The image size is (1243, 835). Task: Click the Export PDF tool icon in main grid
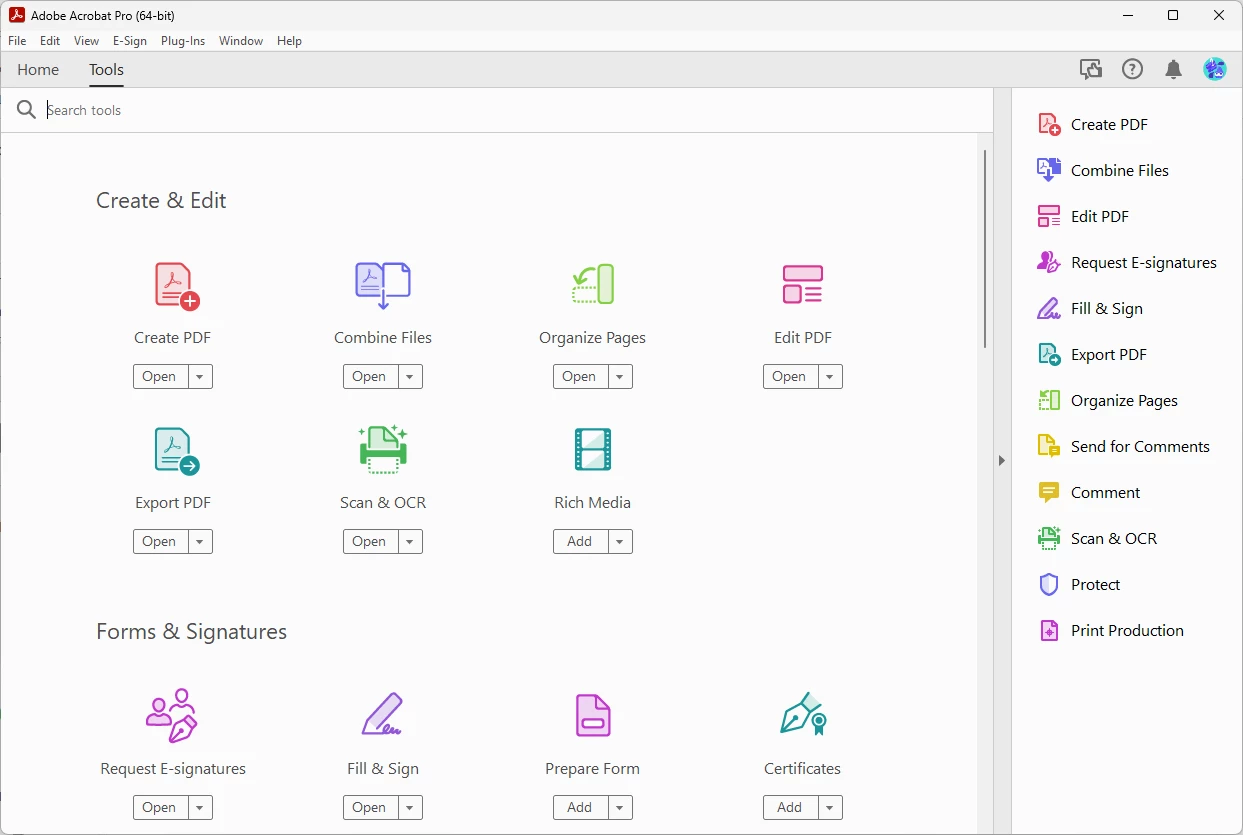pos(177,451)
